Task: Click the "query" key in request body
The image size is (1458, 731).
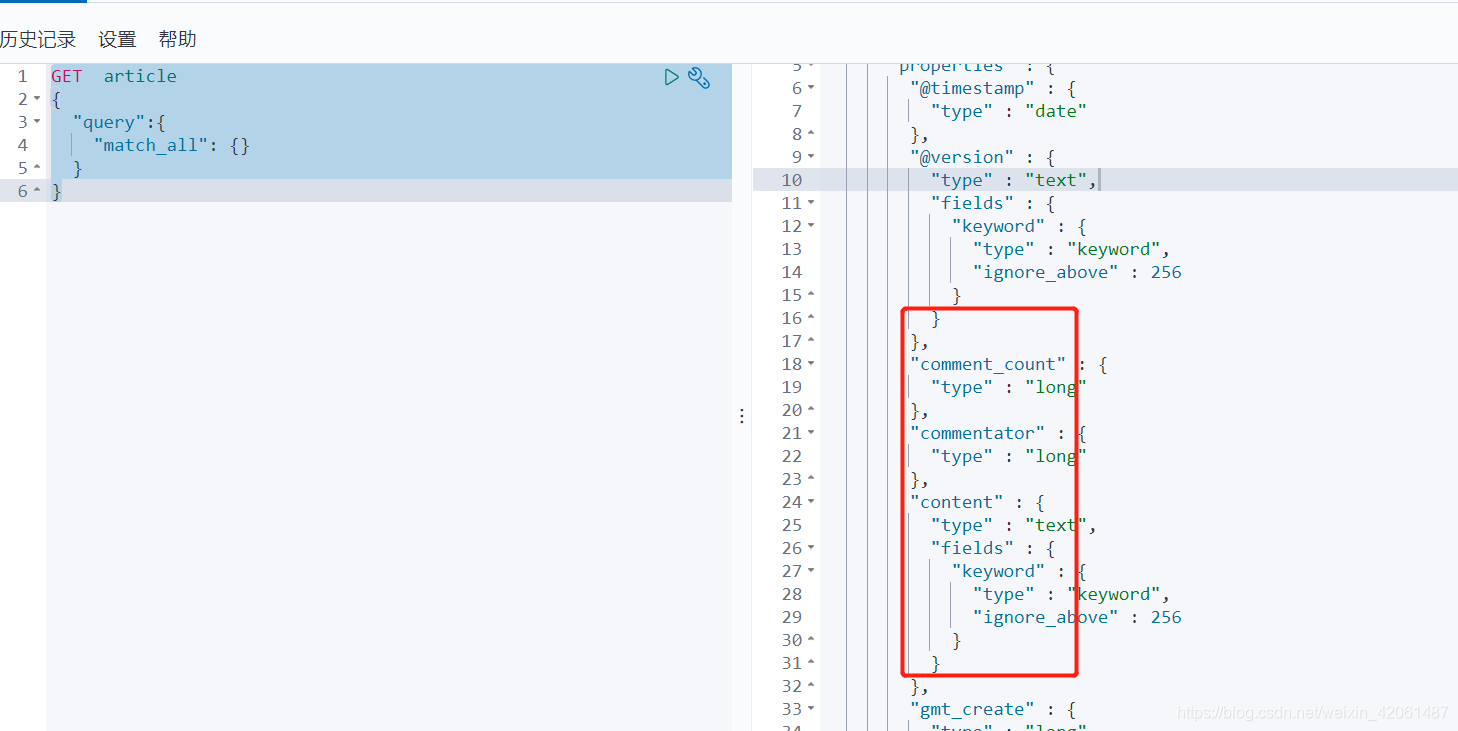Action: point(109,122)
